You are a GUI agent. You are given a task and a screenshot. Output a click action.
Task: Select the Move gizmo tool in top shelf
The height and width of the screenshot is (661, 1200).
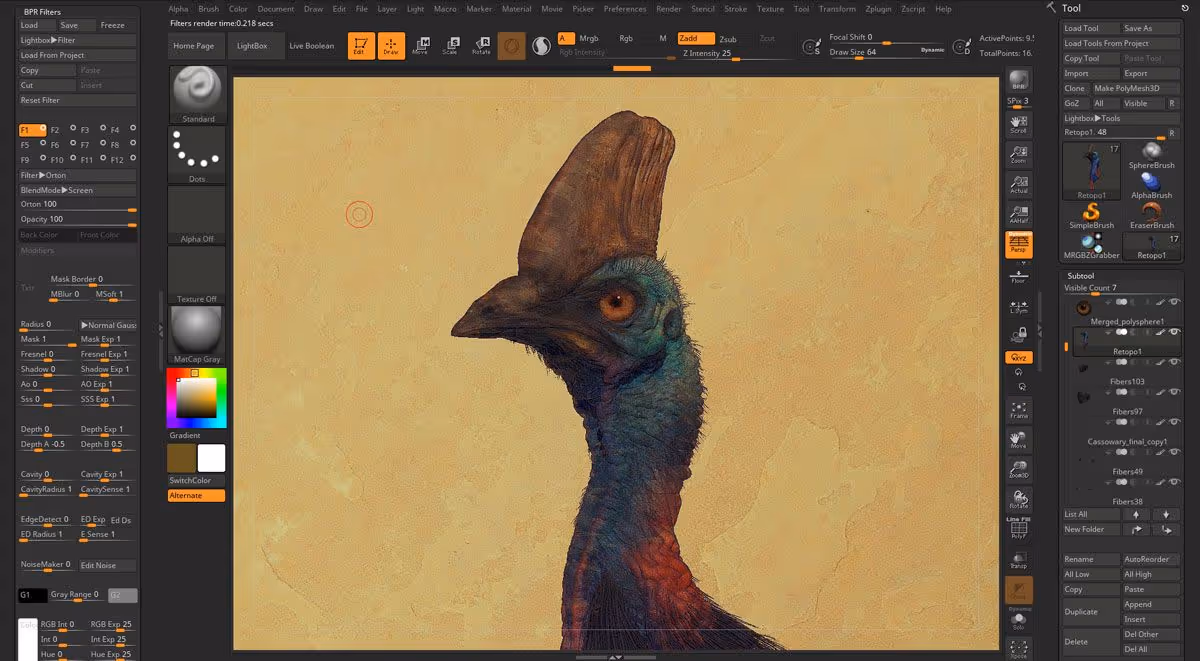tap(421, 46)
